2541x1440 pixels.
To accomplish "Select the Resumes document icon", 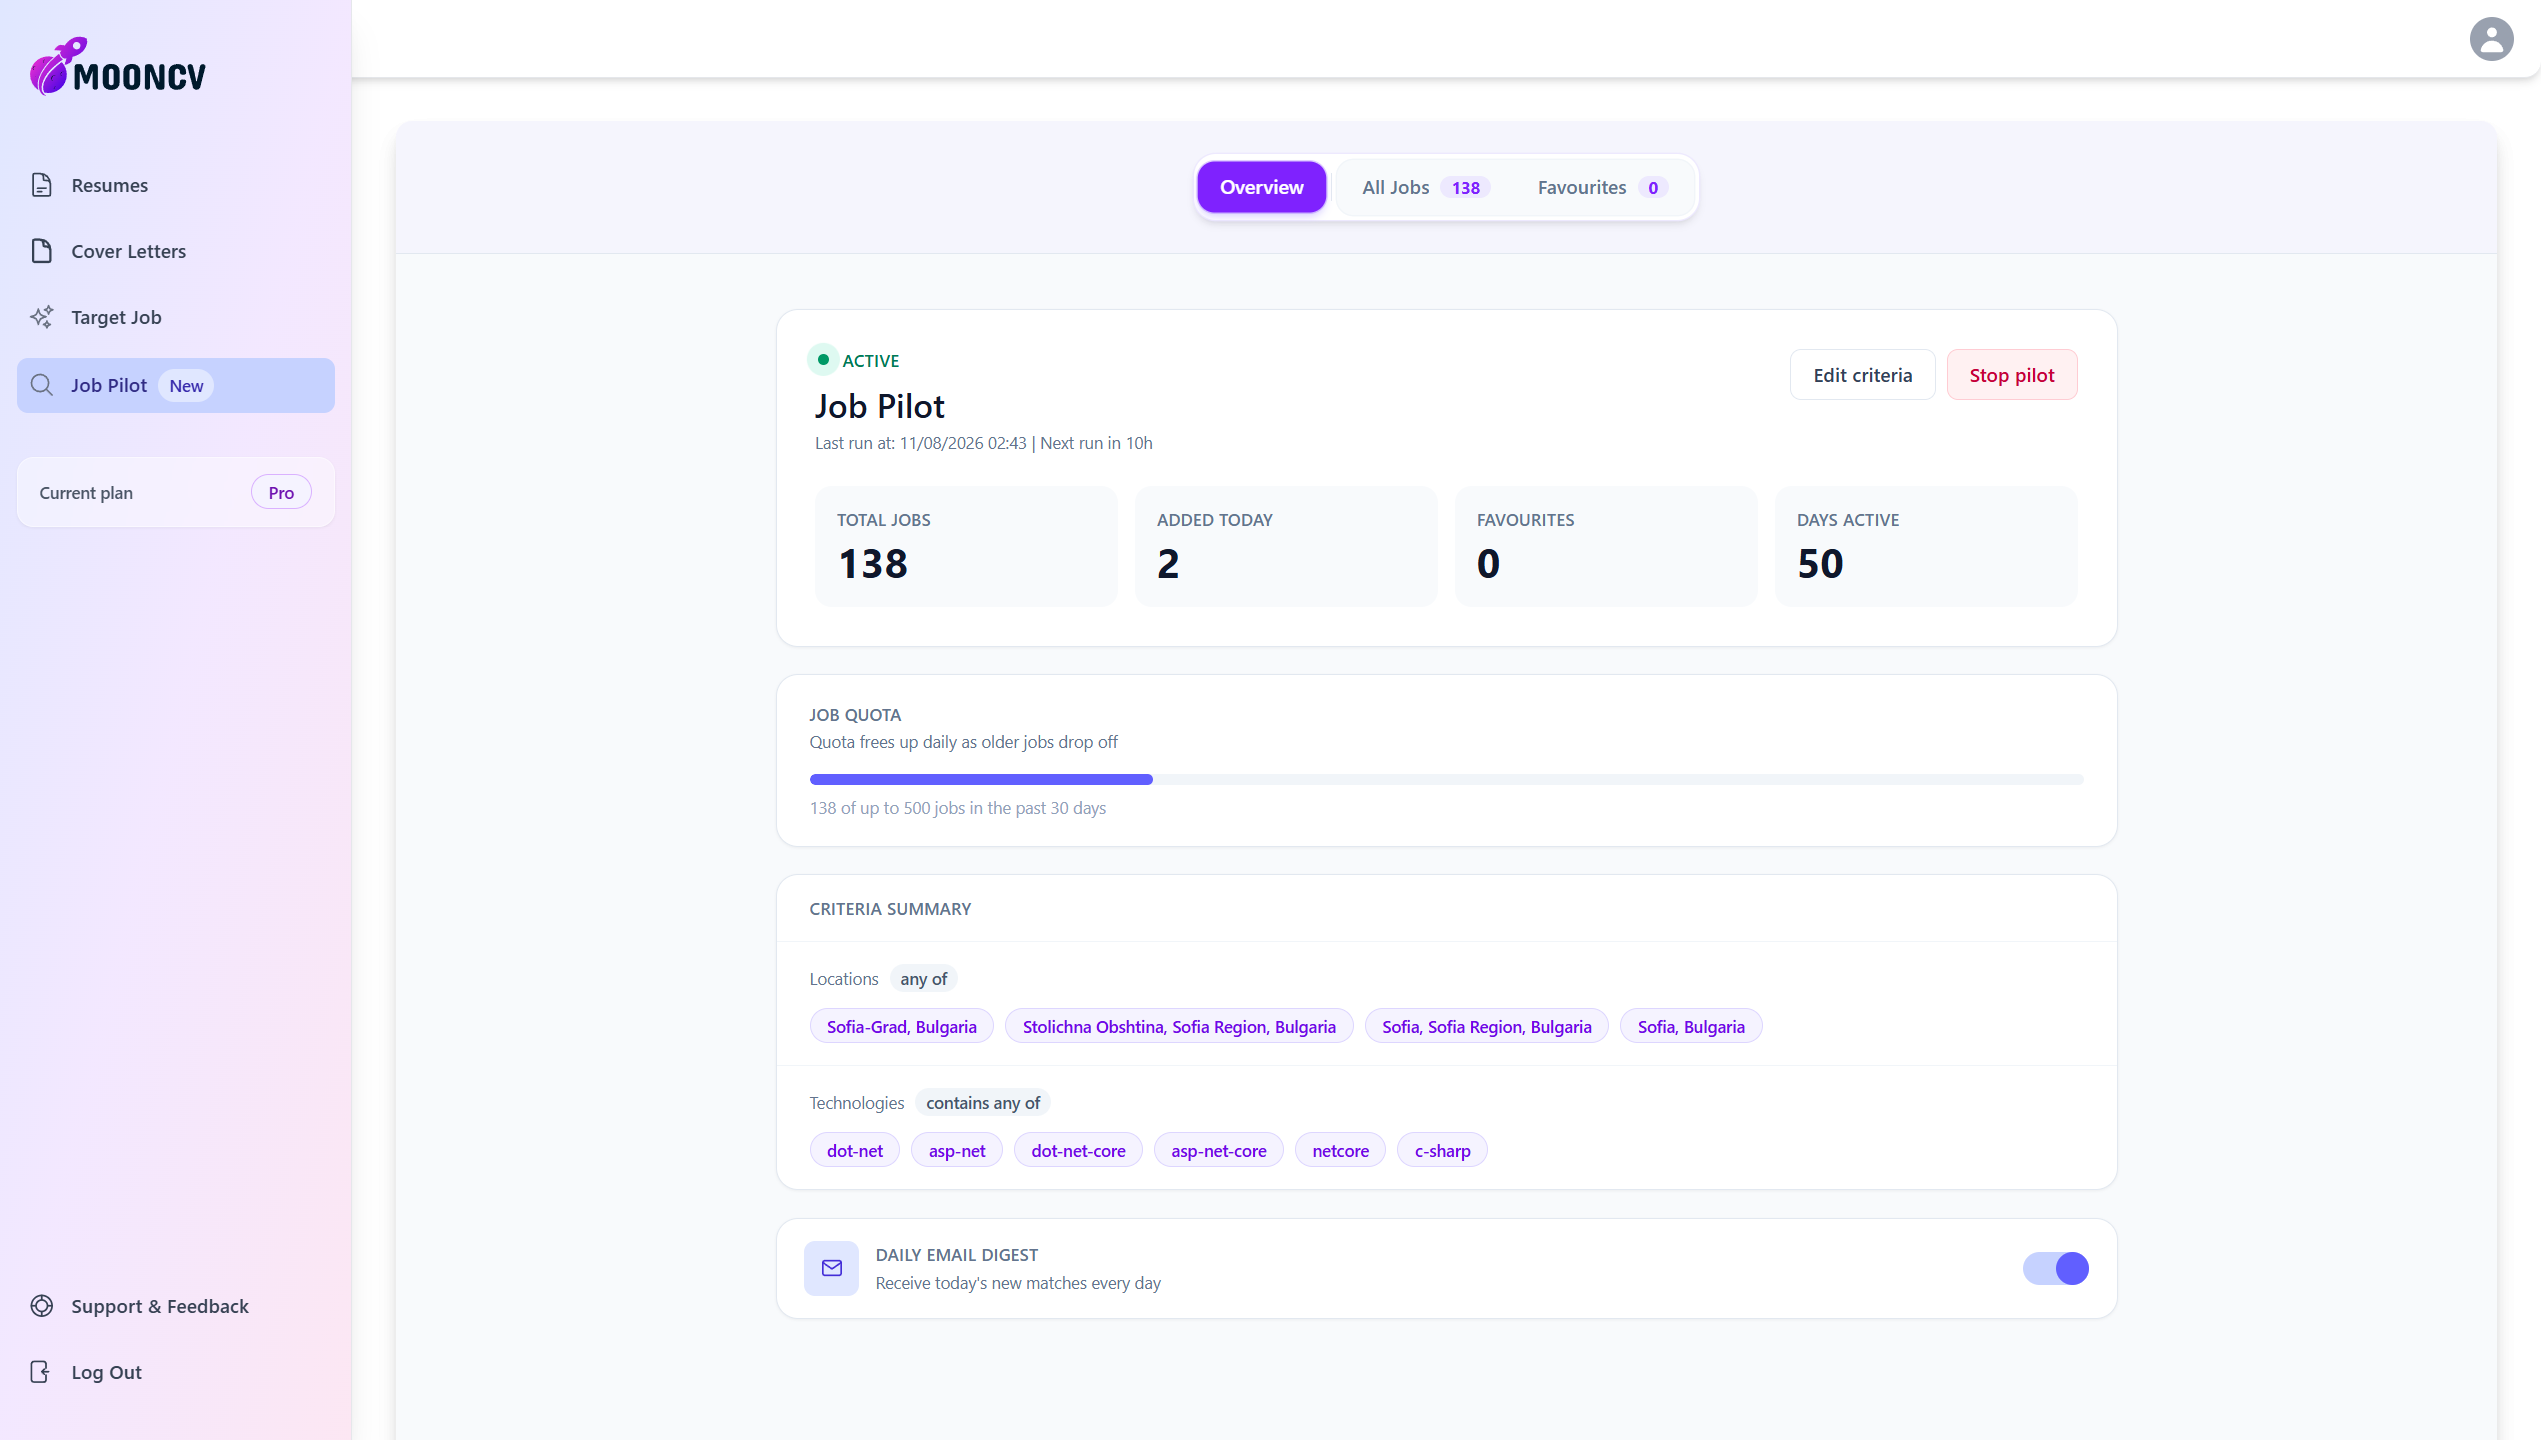I will [x=41, y=185].
